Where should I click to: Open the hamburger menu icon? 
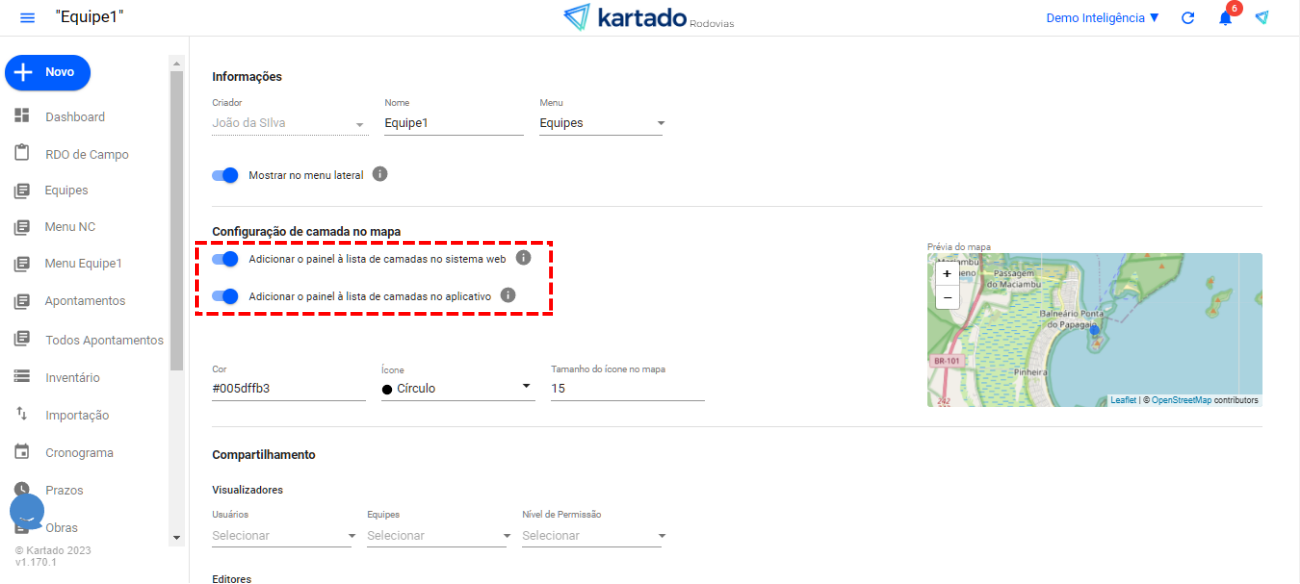(x=27, y=18)
